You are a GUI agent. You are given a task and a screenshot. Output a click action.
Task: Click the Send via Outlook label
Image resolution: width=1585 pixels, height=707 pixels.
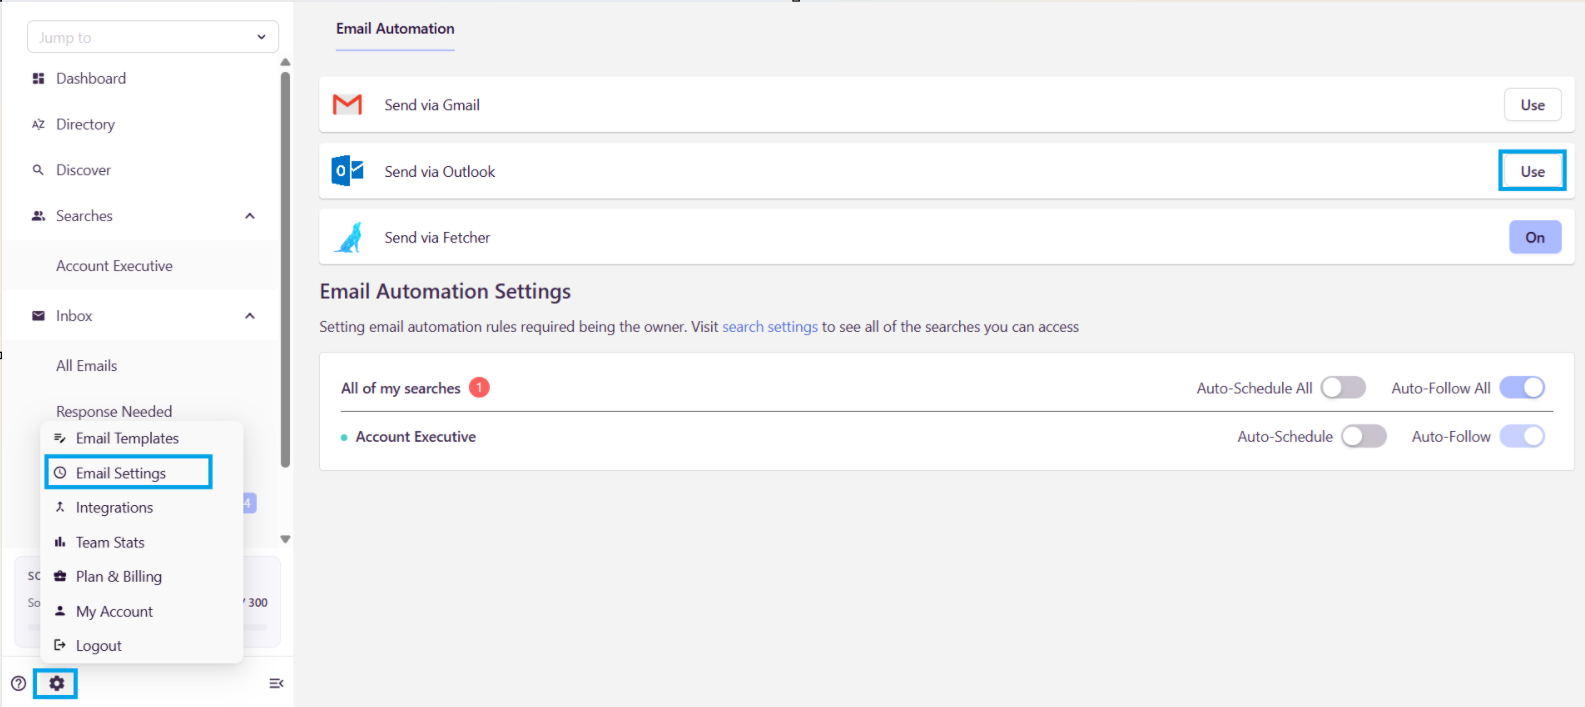(x=440, y=171)
